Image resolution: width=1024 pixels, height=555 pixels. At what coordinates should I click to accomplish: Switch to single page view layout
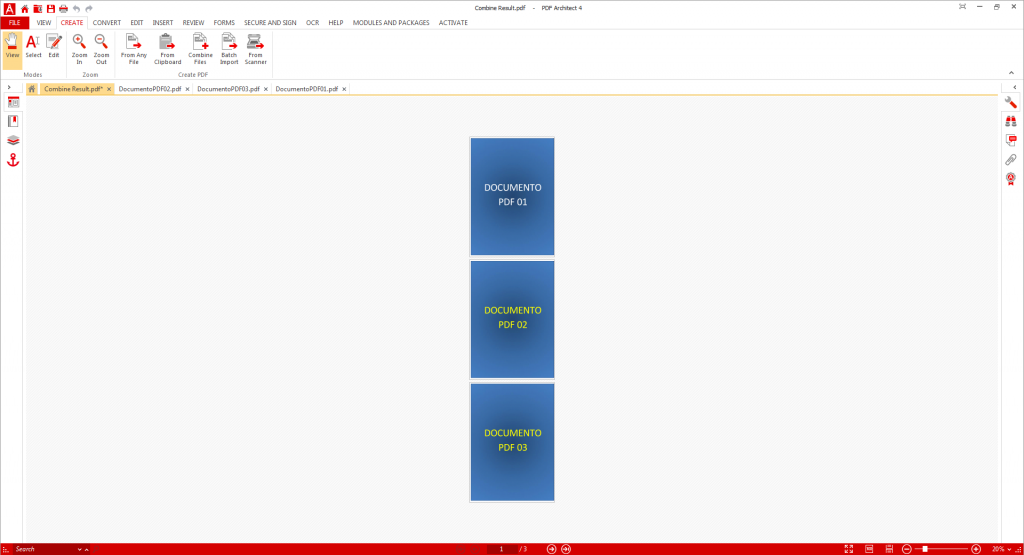[x=869, y=549]
